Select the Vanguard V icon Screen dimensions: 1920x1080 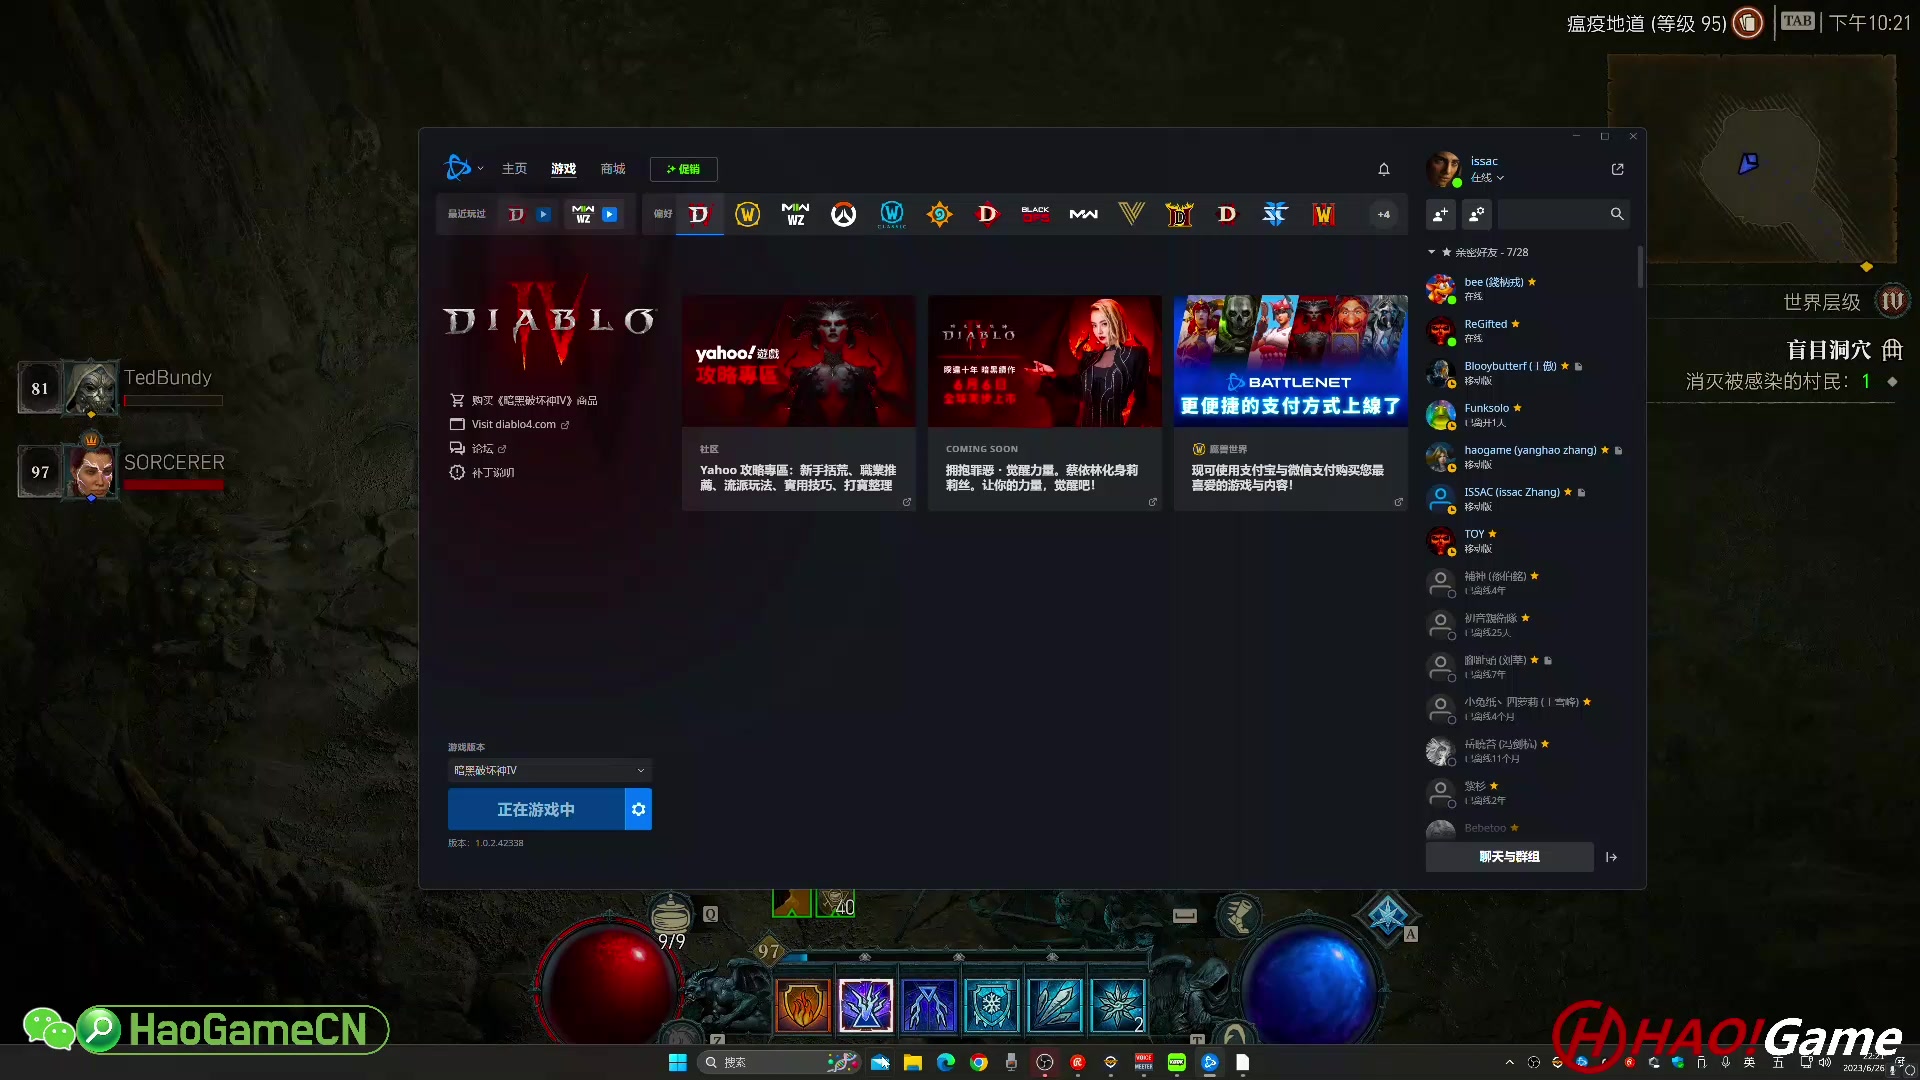pos(1131,214)
